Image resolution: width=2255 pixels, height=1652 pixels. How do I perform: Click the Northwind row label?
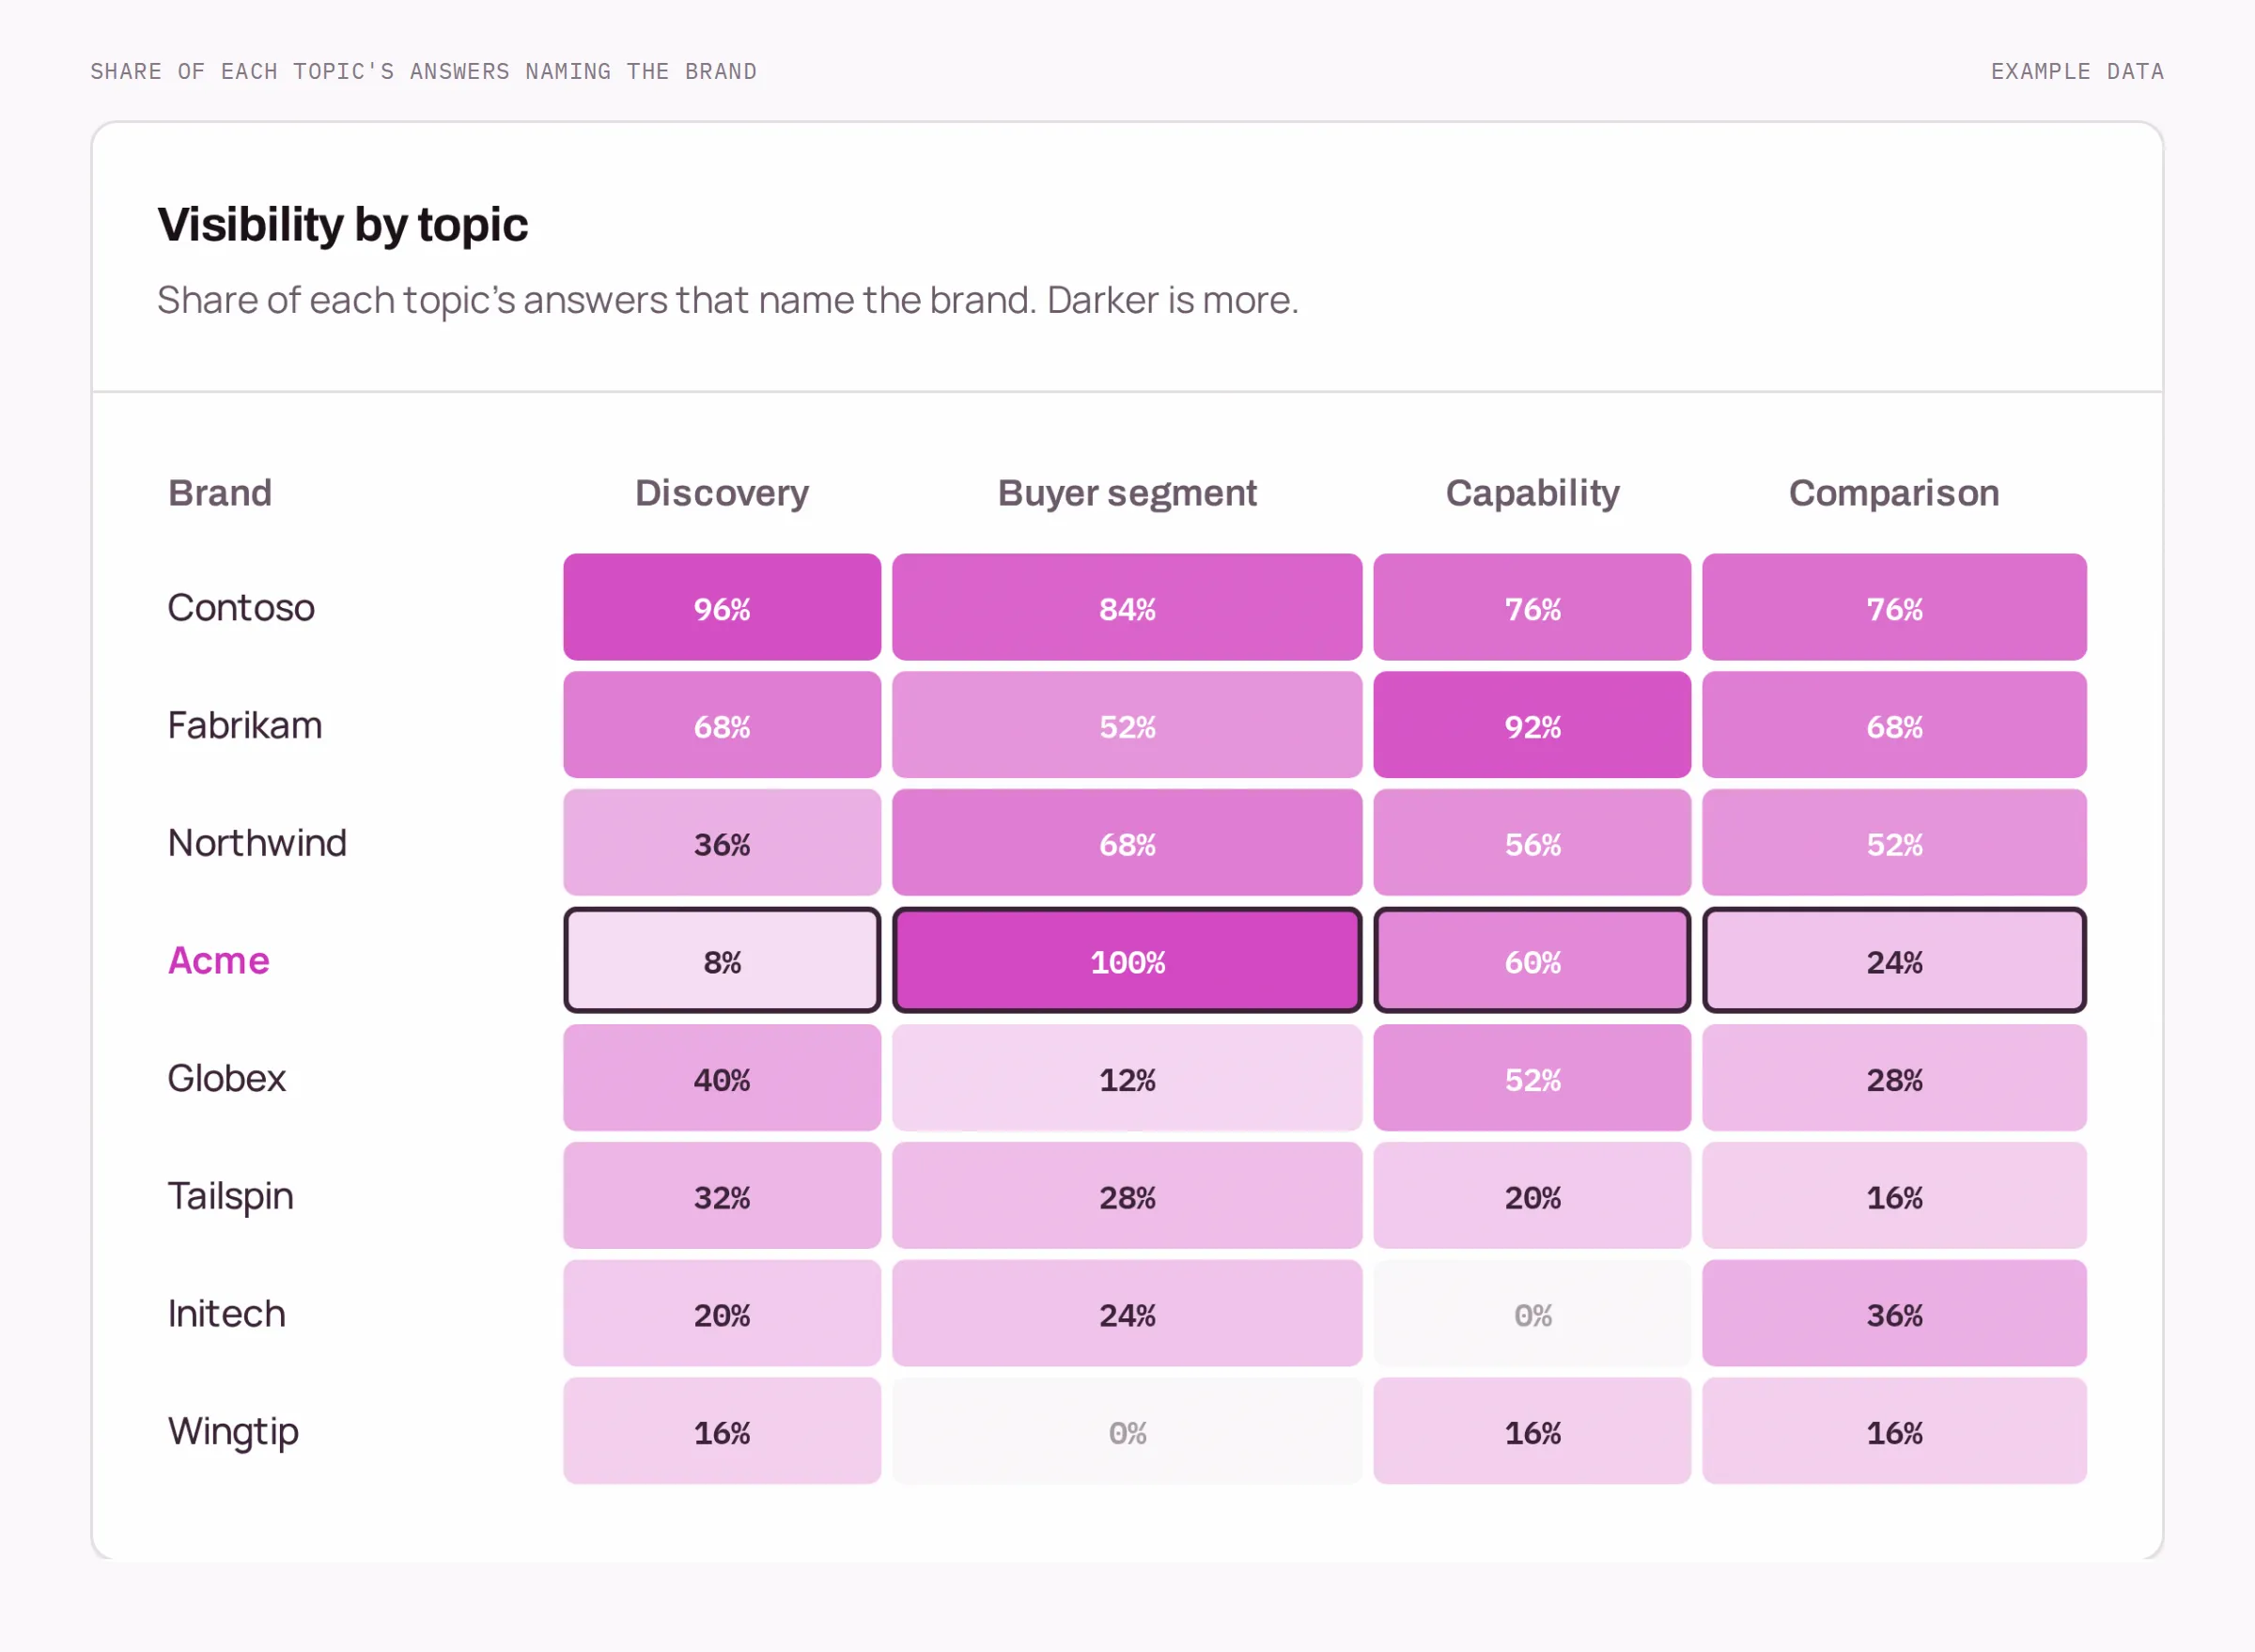click(257, 843)
